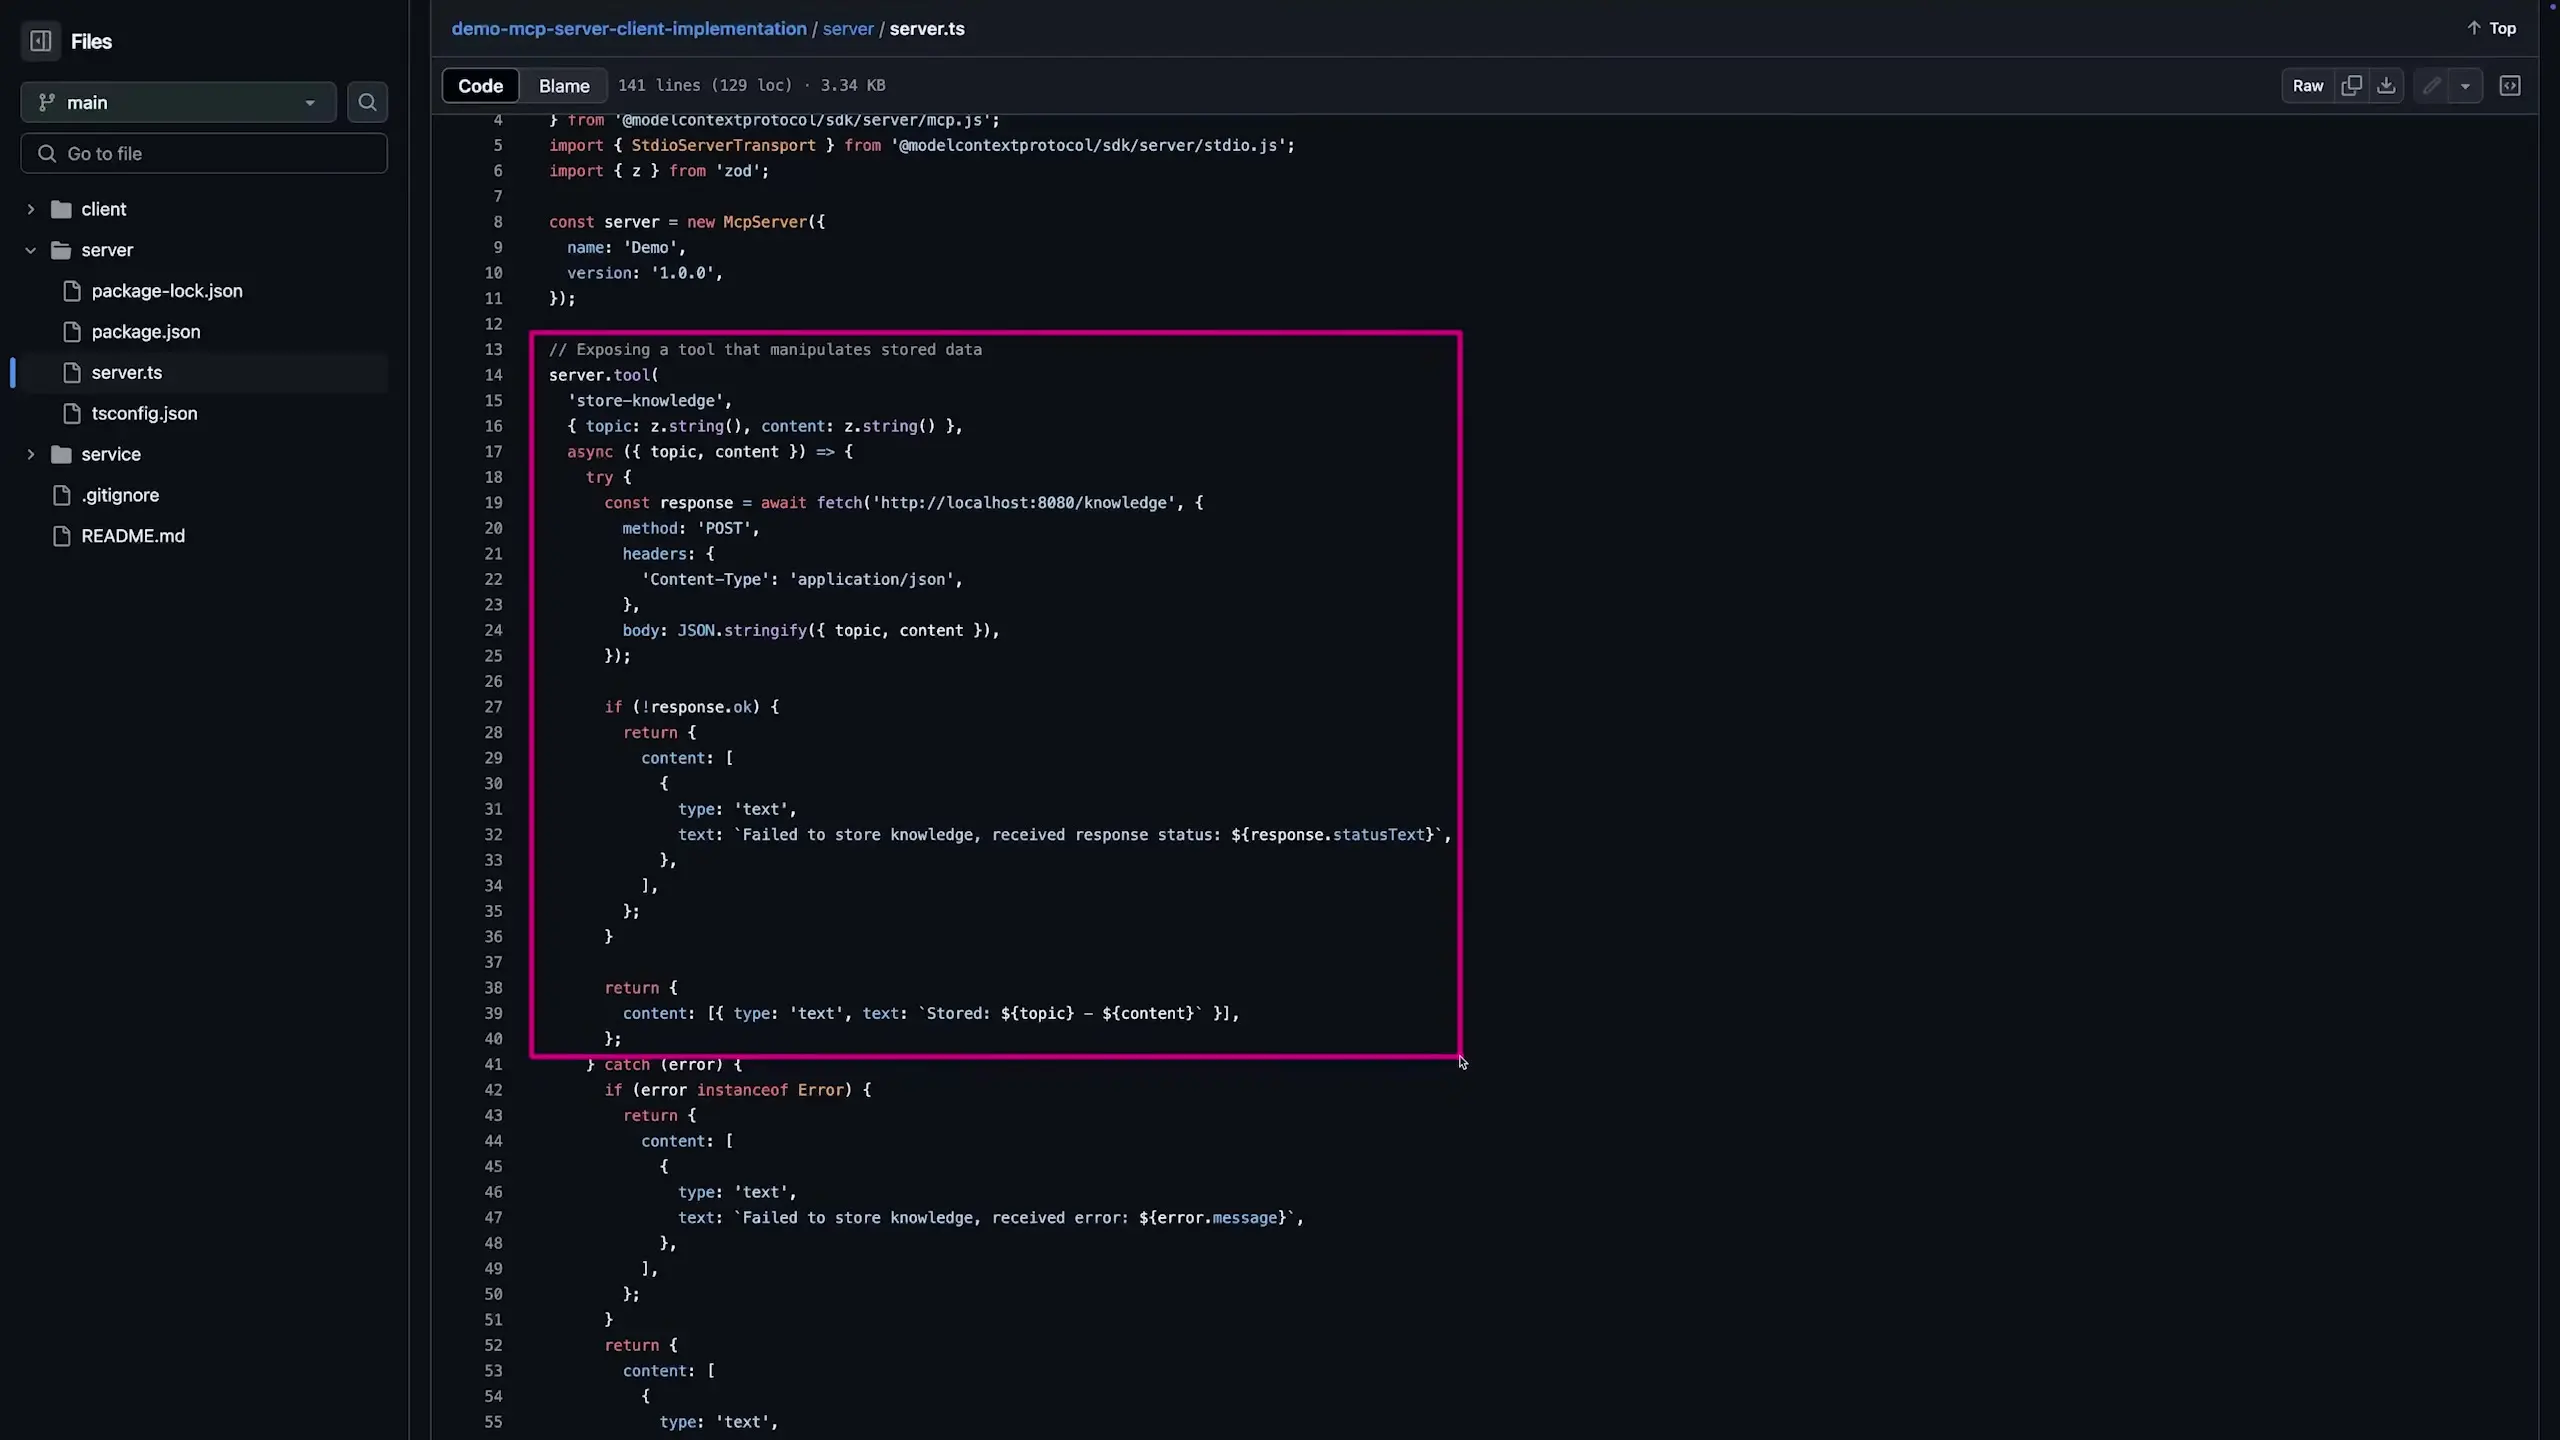
Task: Open package-lock.json file
Action: [x=167, y=291]
